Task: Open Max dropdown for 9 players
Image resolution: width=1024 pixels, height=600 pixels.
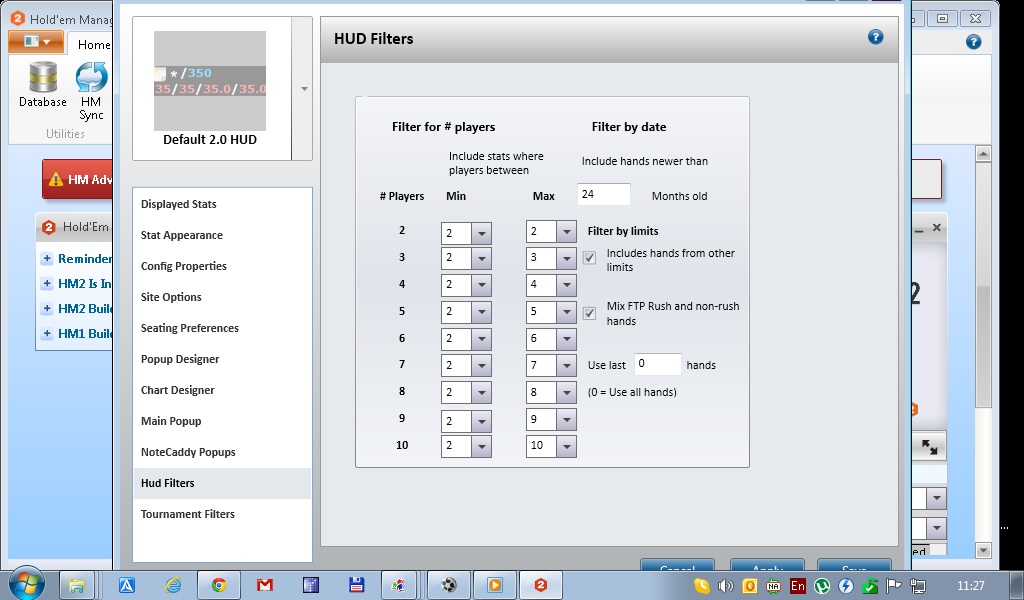Action: click(x=566, y=420)
